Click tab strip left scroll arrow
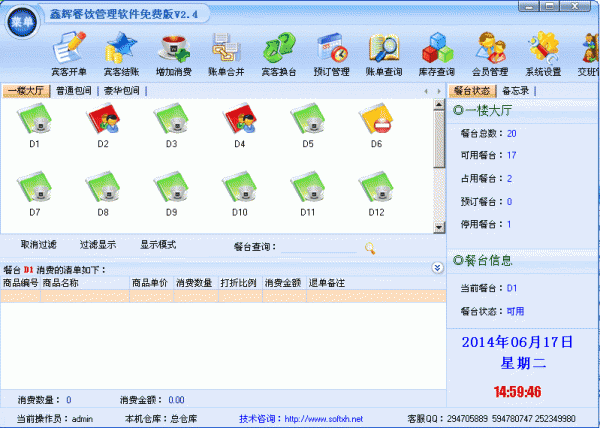This screenshot has width=600, height=428. click(x=426, y=91)
